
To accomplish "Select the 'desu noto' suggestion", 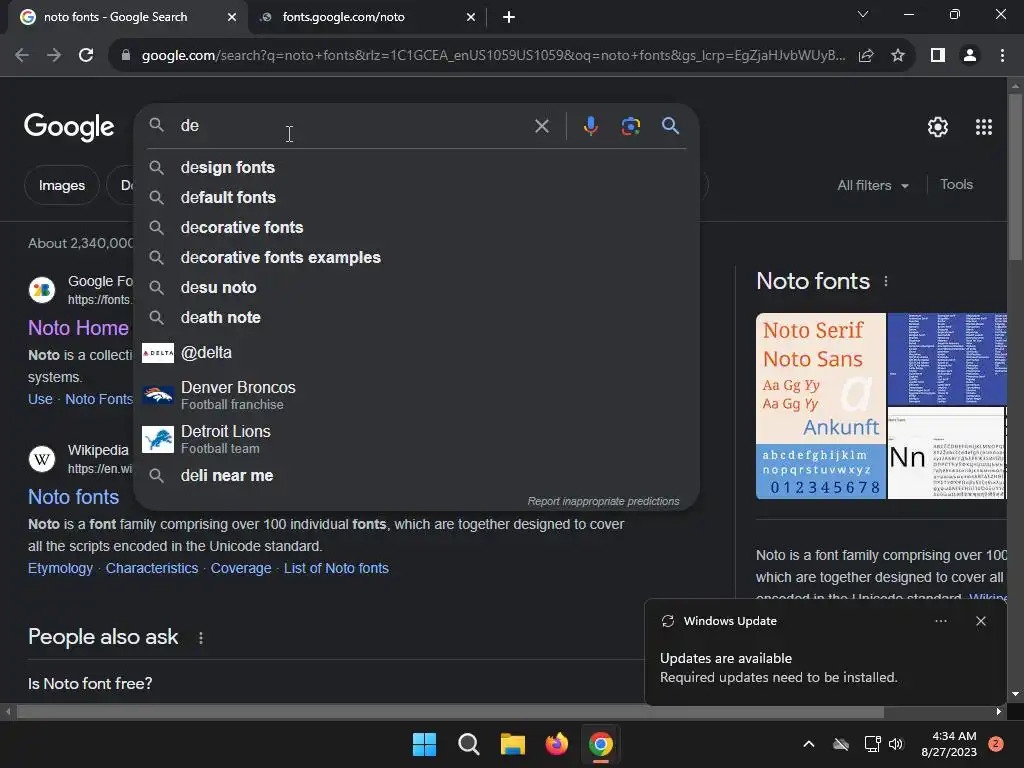I will (x=416, y=288).
